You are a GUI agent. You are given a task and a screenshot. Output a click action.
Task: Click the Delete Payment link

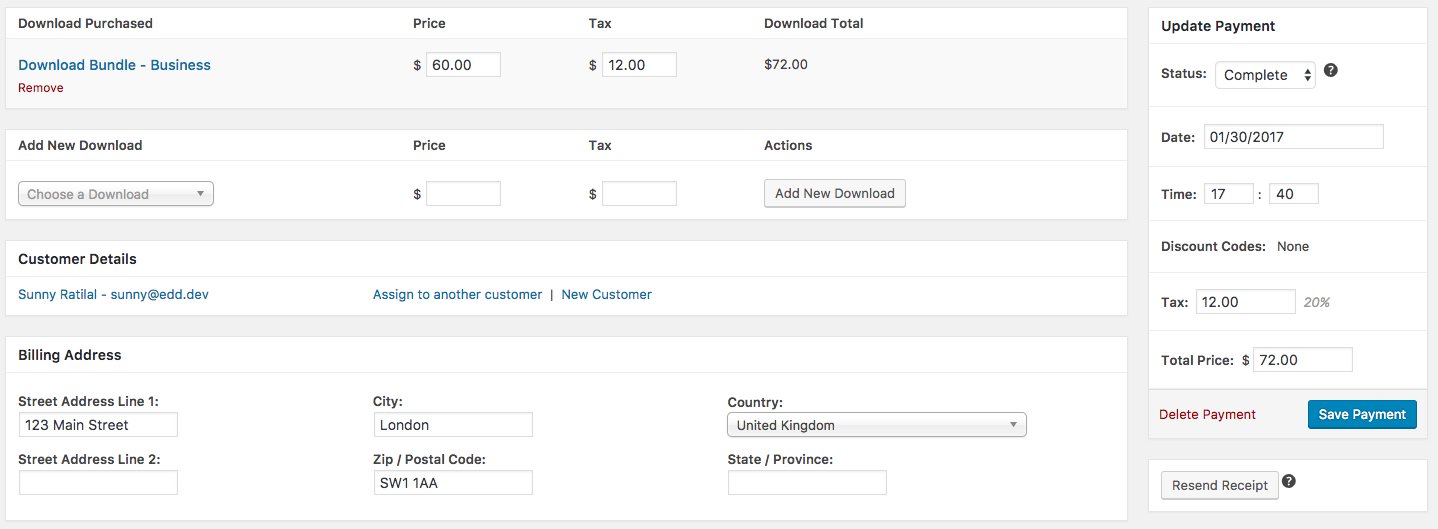pyautogui.click(x=1207, y=414)
